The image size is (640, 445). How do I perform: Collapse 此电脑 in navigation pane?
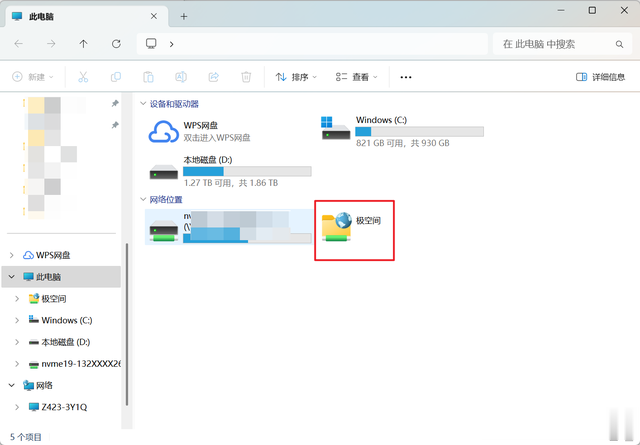tap(11, 277)
